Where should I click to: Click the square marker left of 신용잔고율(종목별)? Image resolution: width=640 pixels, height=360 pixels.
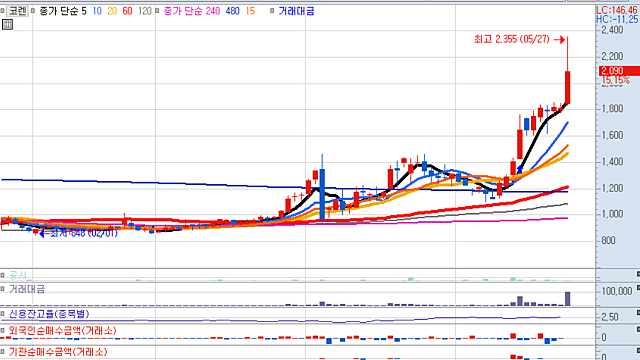click(x=2, y=314)
